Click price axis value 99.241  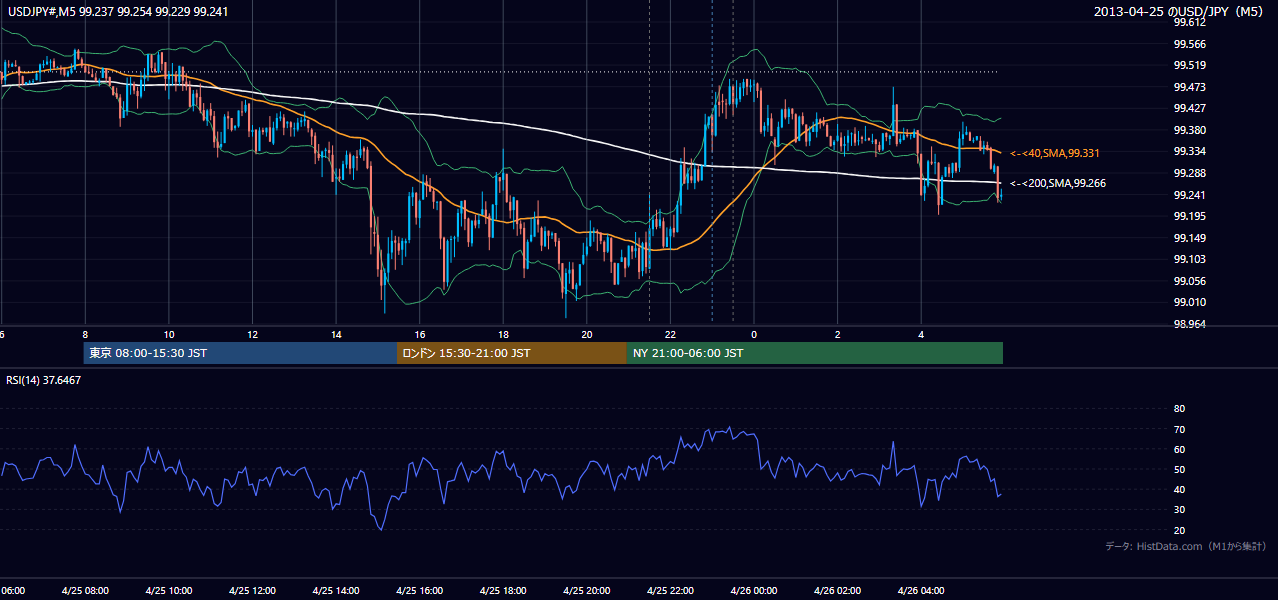pos(1189,195)
